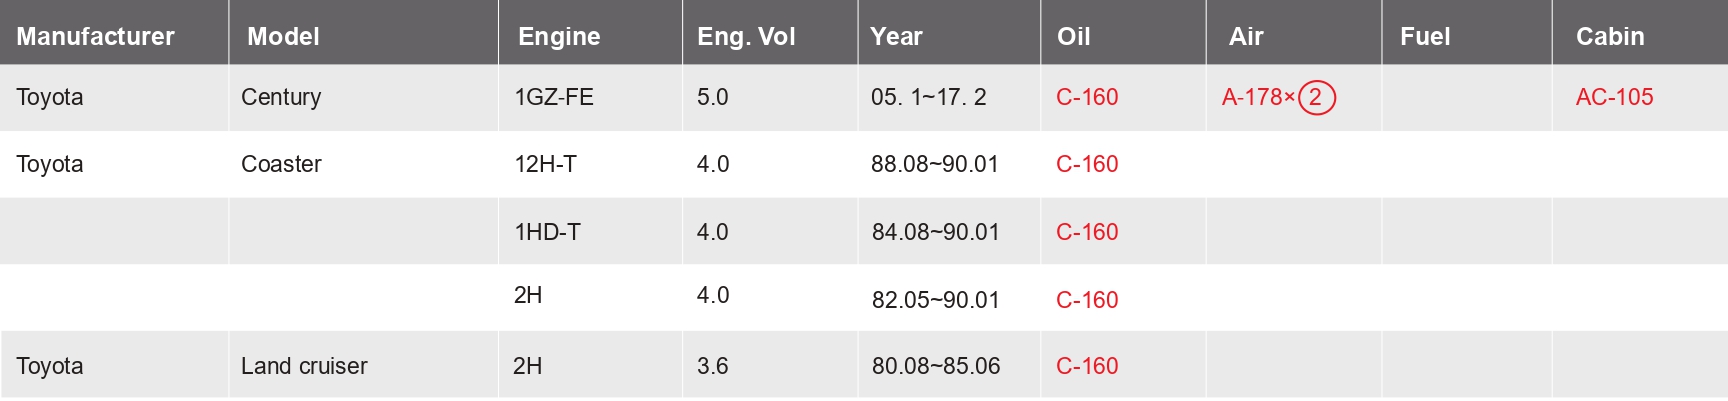This screenshot has height=401, width=1728.
Task: Click the Eng. Vol column header
Action: (746, 36)
